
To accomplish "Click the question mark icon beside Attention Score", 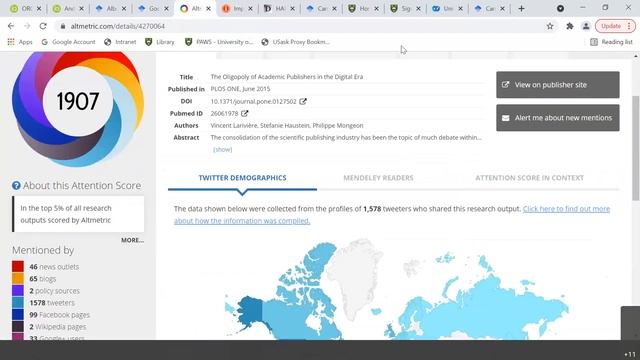I will coord(16,186).
